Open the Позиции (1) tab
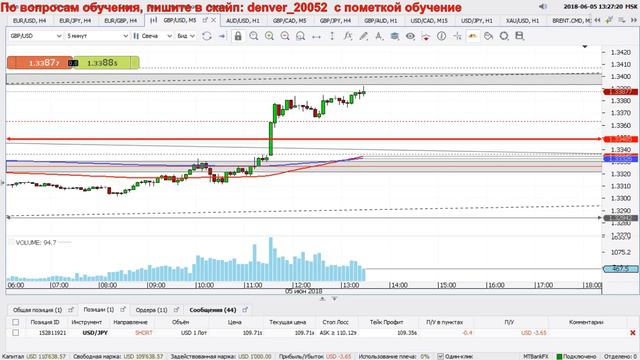The image size is (640, 360). pyautogui.click(x=99, y=310)
